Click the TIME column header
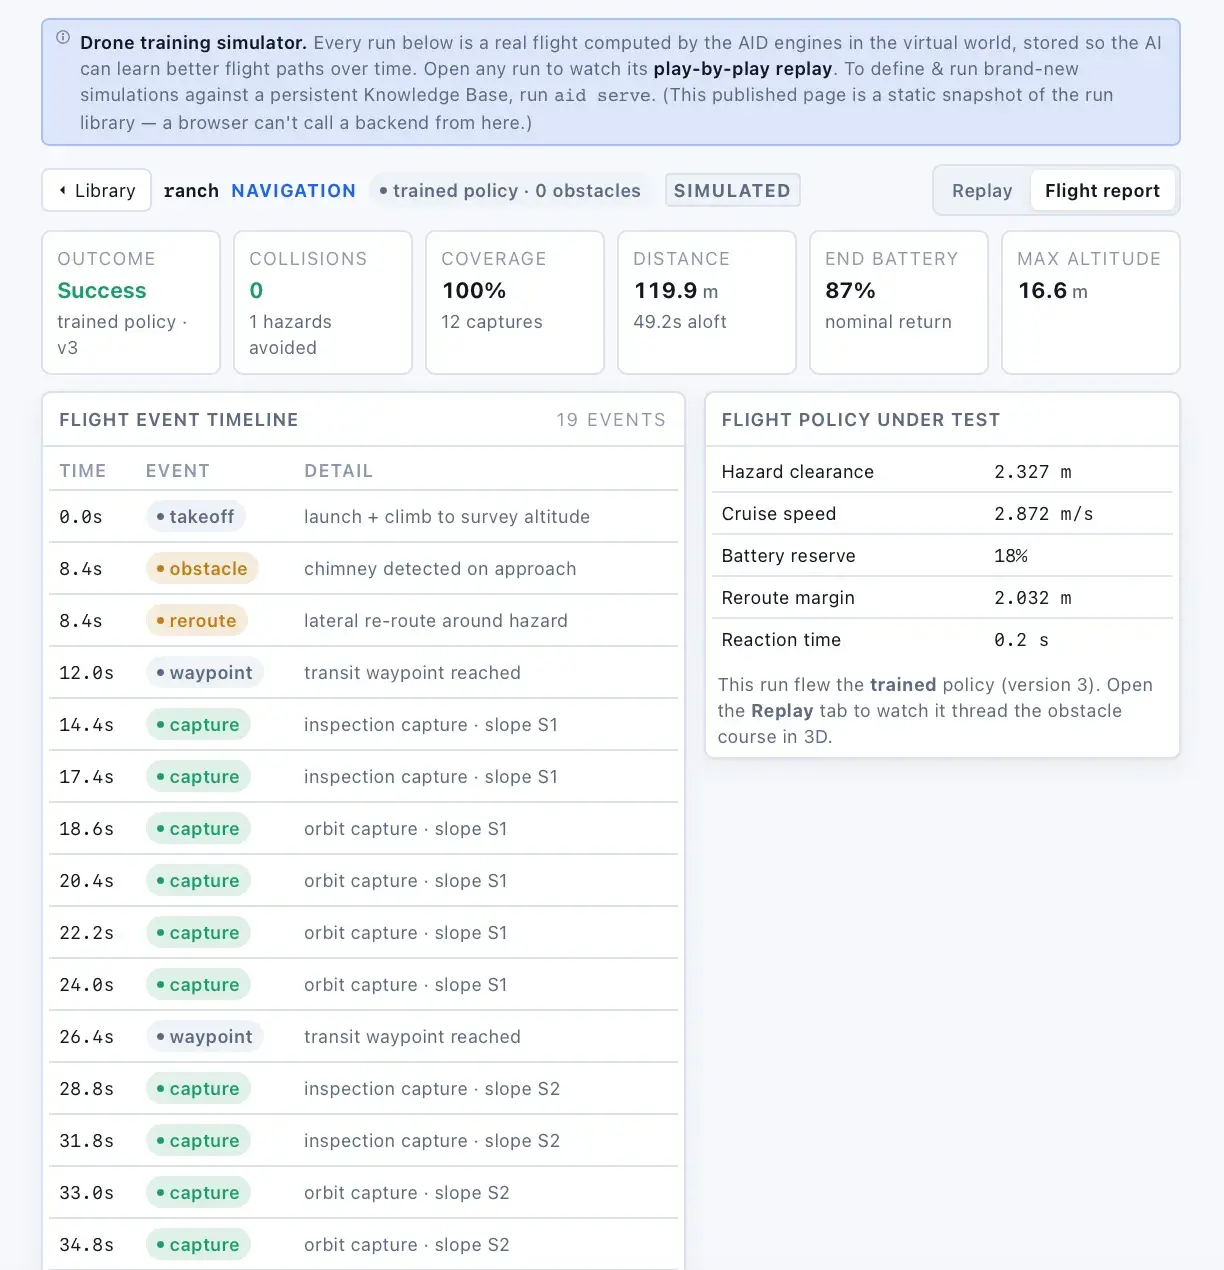This screenshot has width=1224, height=1270. (83, 470)
